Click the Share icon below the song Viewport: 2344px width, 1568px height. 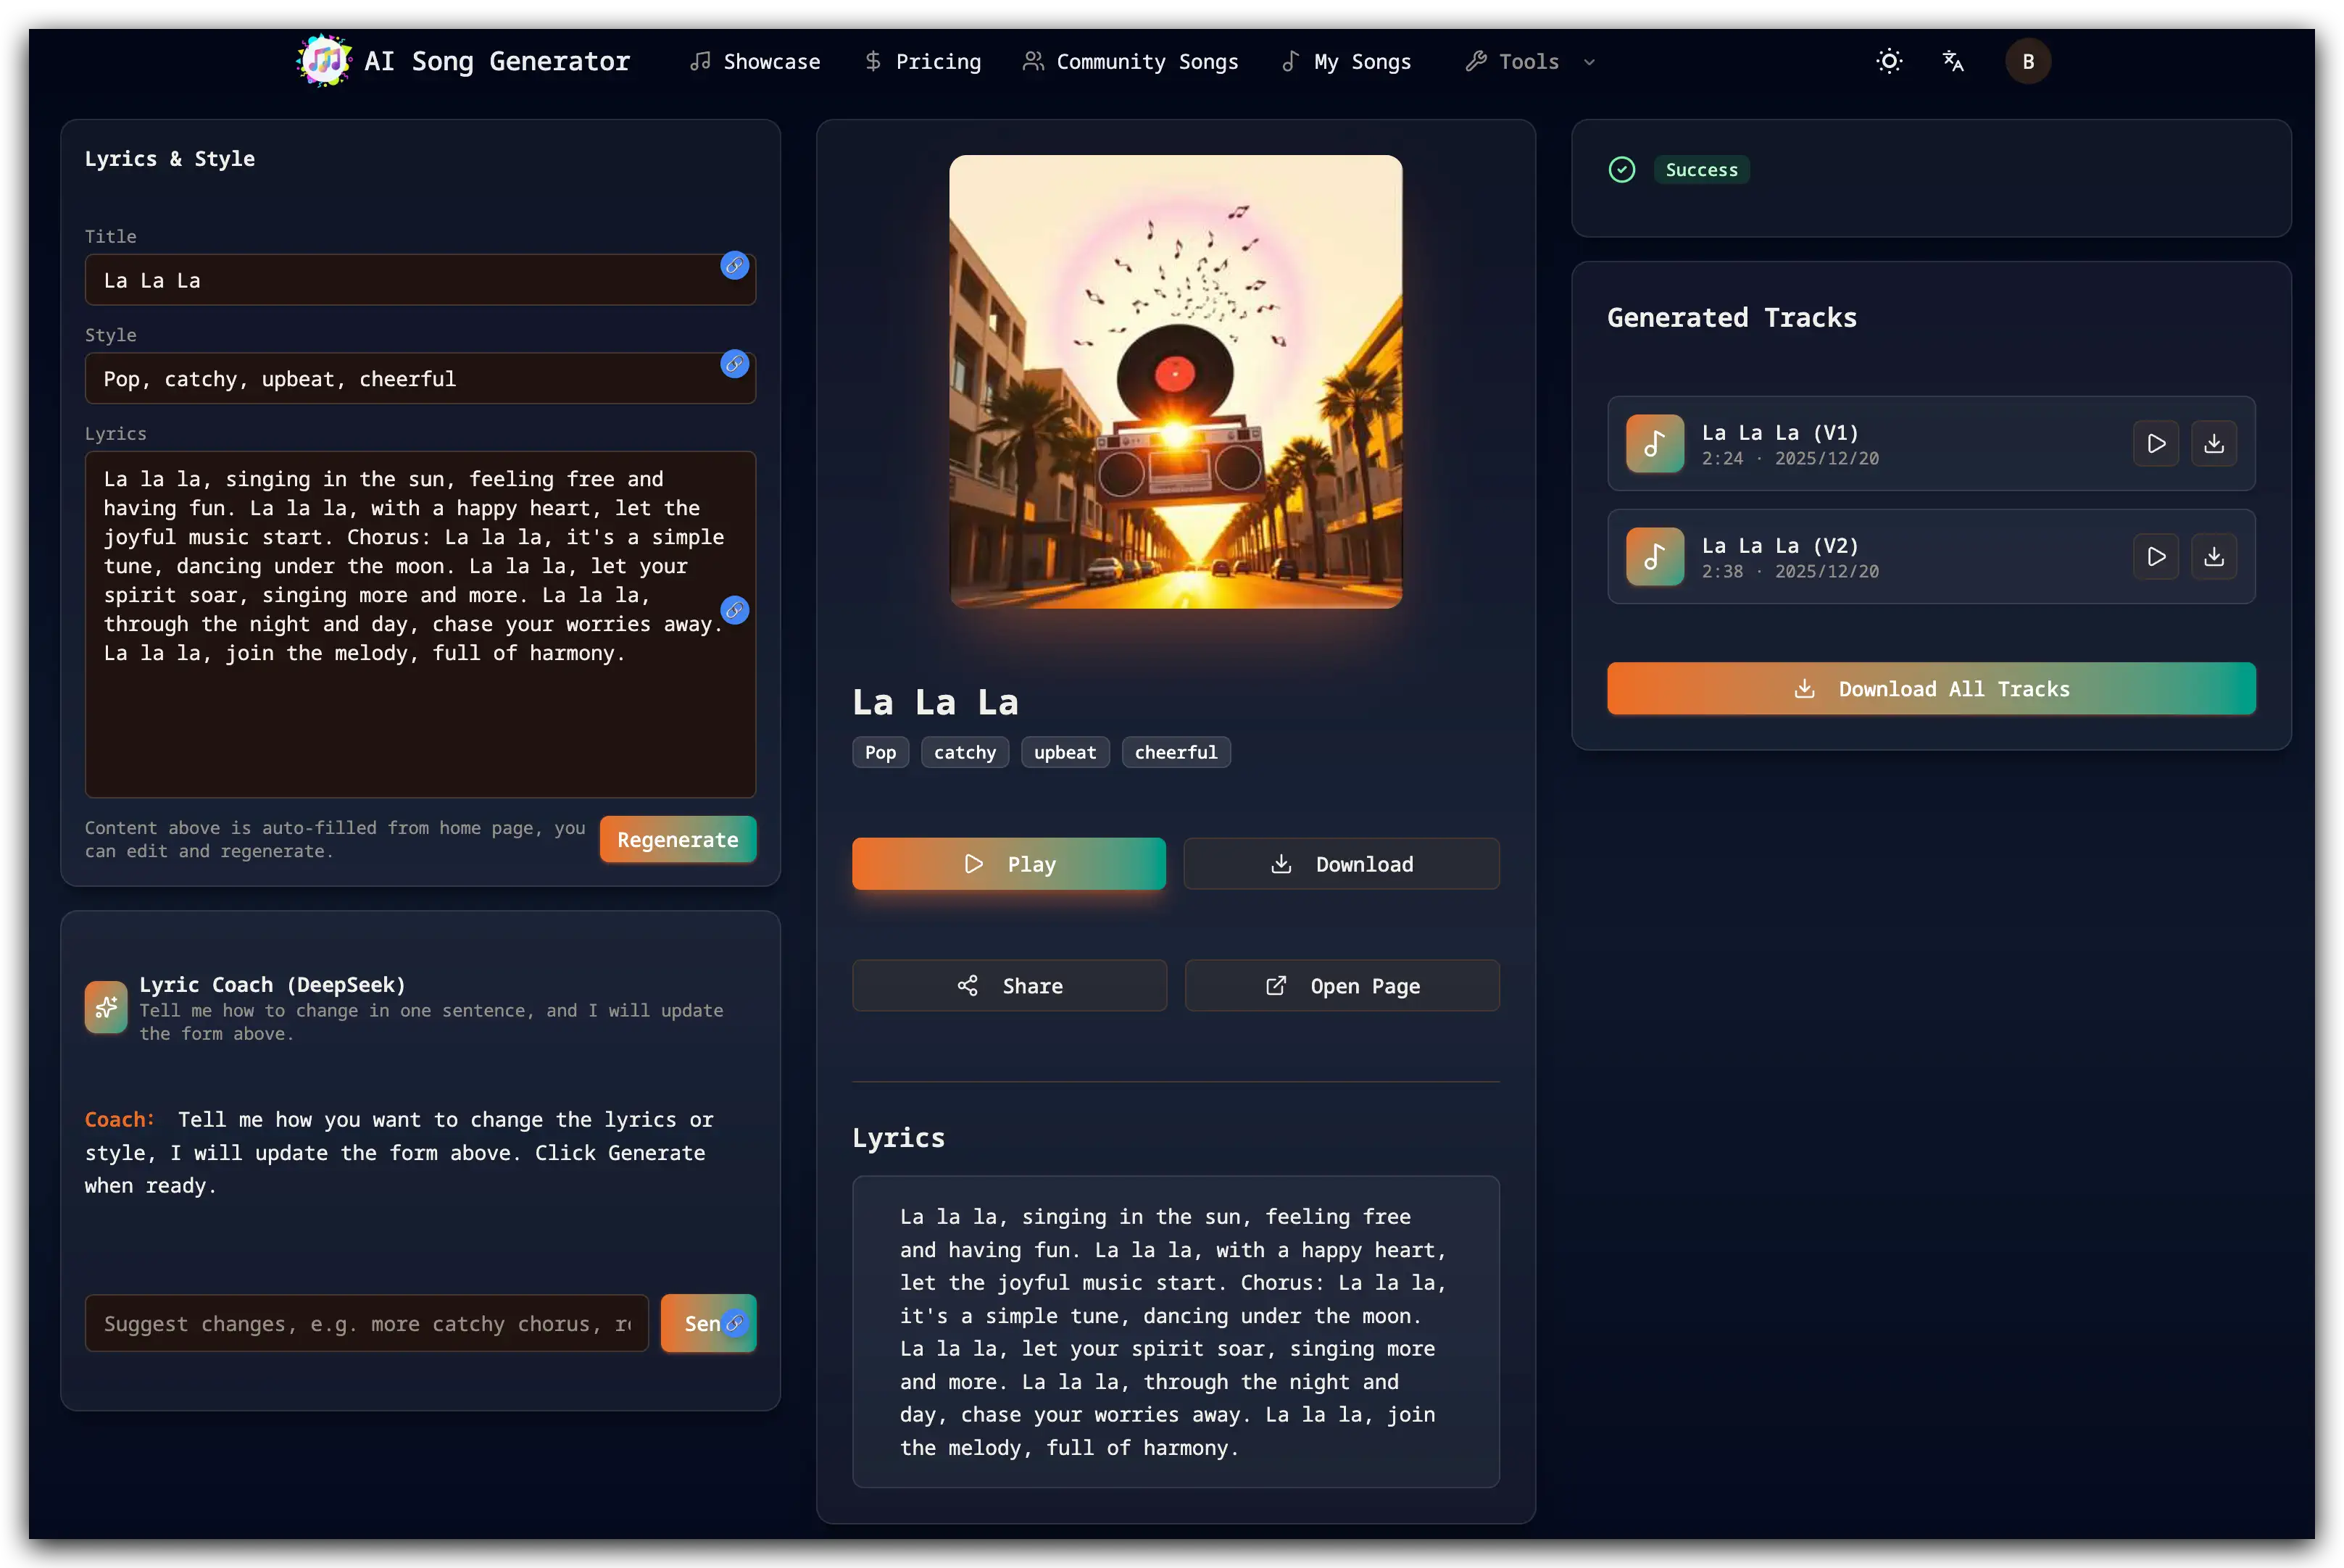967,985
